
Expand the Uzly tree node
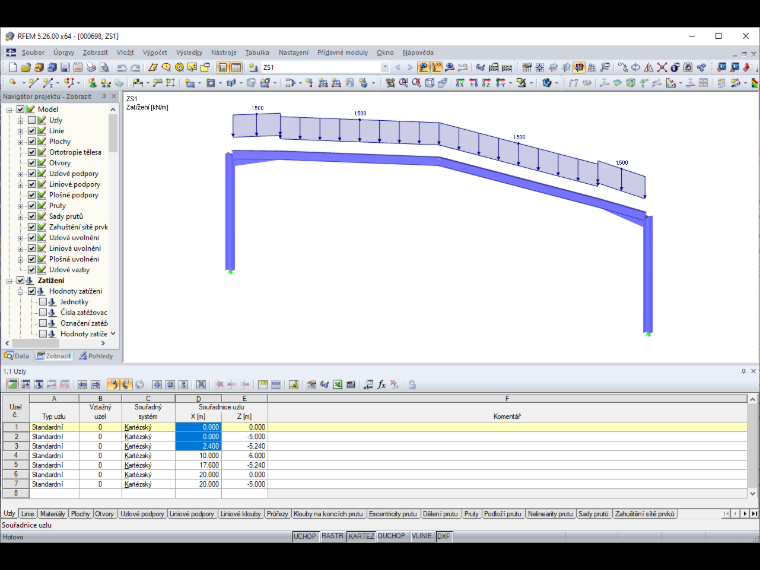click(x=20, y=120)
